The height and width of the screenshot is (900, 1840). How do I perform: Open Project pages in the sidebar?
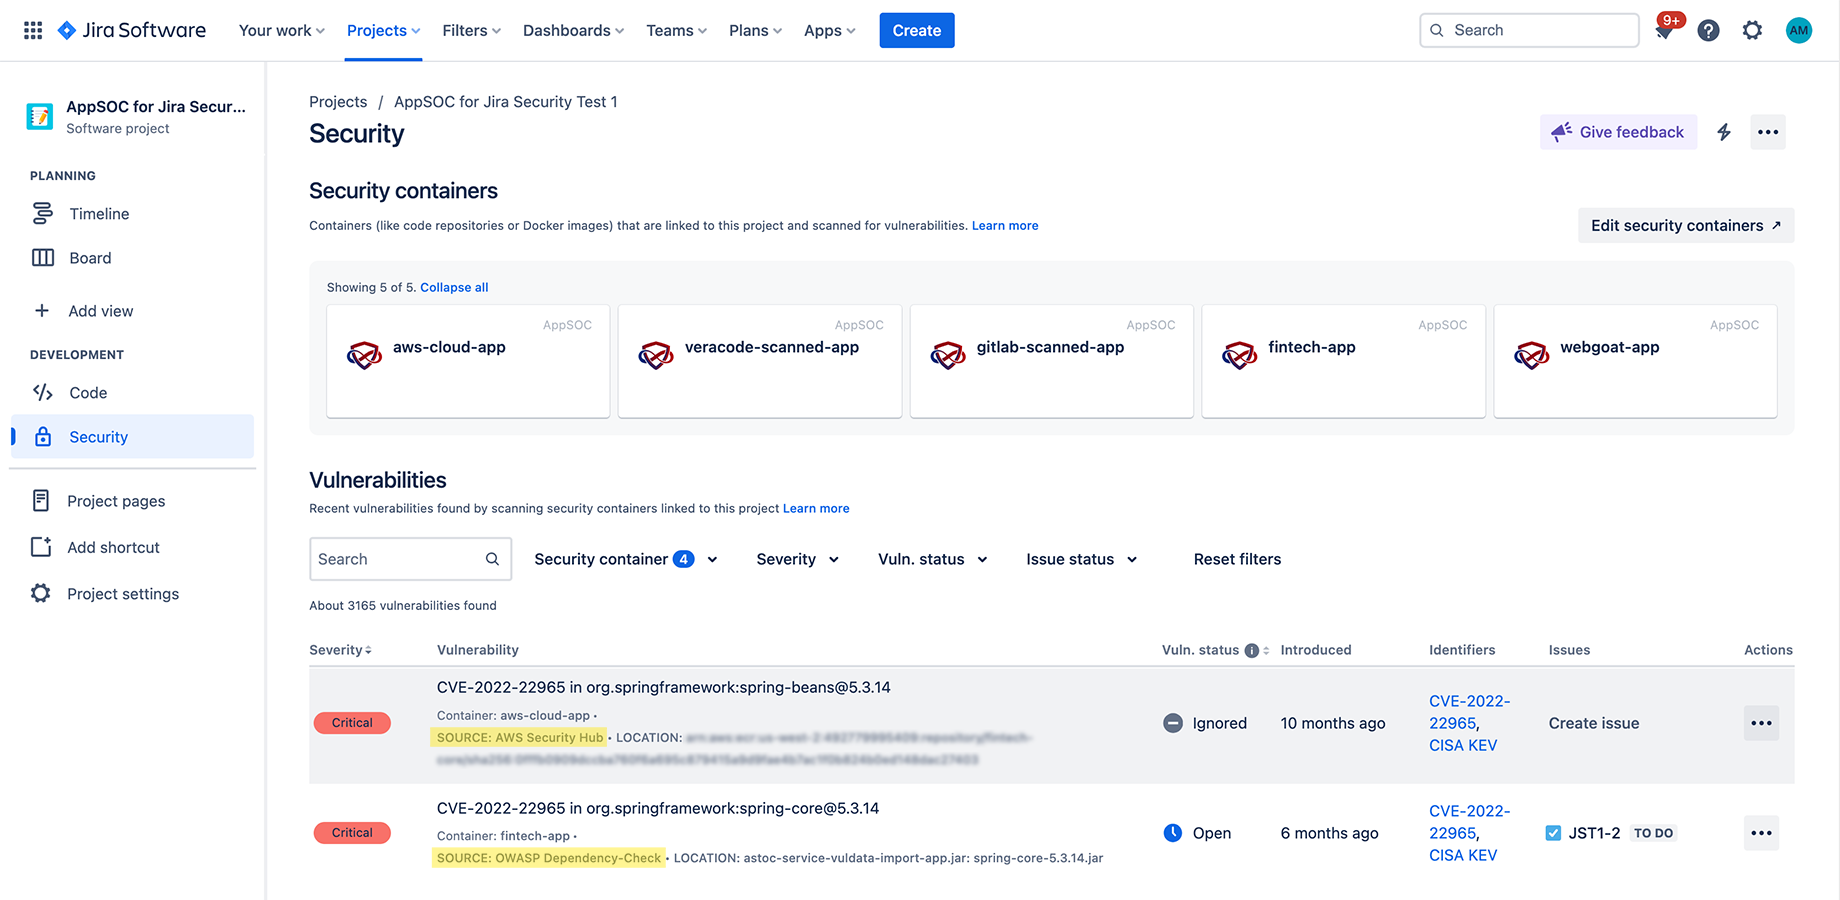(132, 501)
